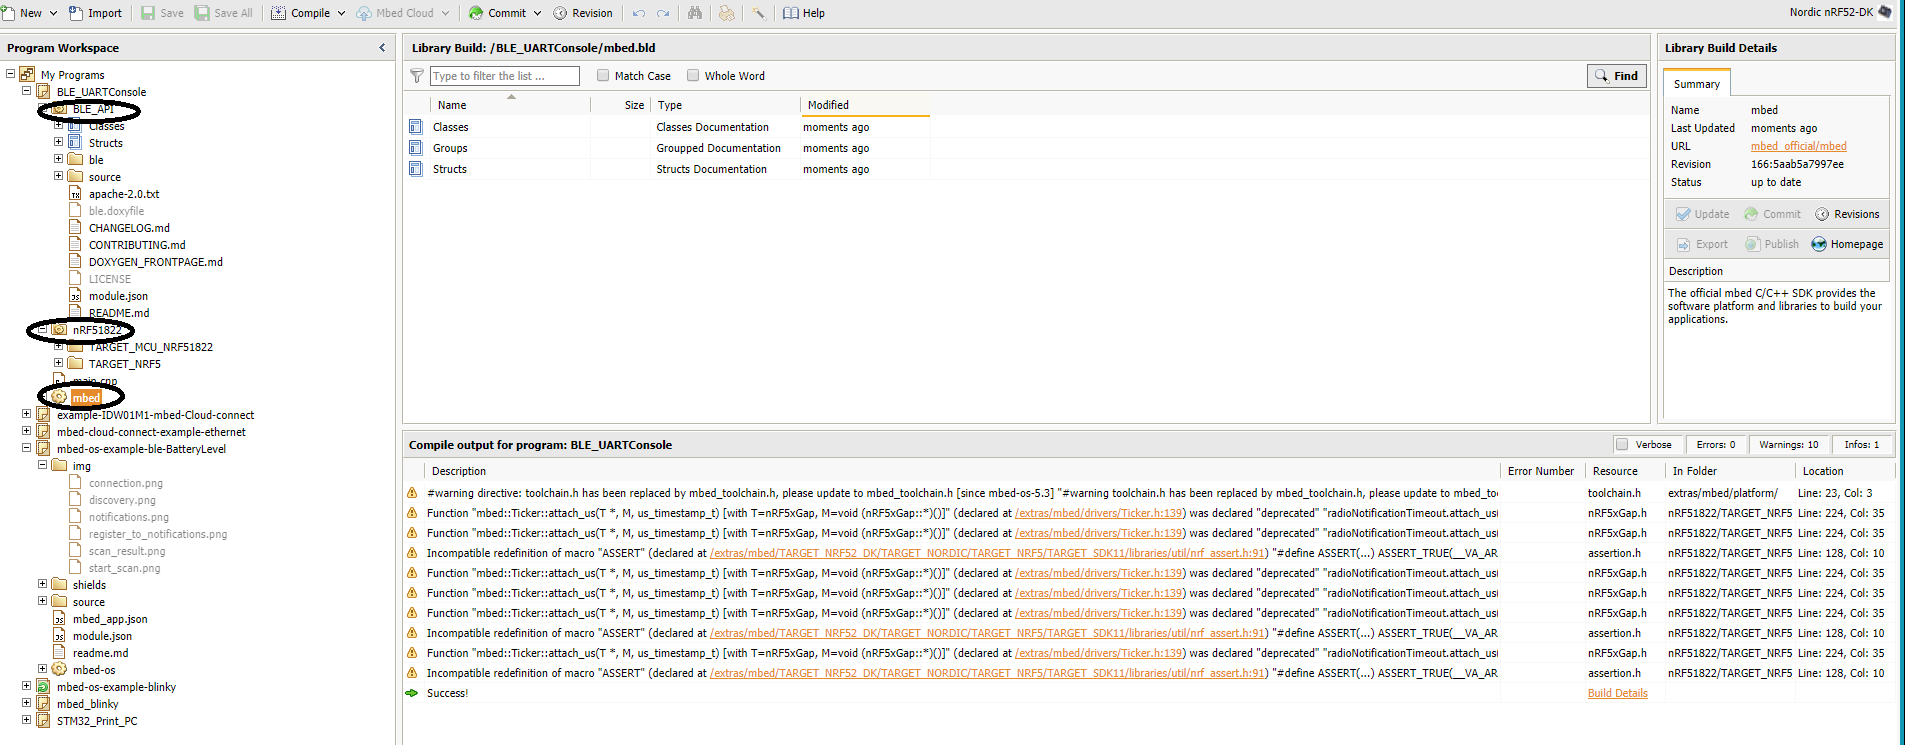
Task: Select the Summary tab
Action: [1696, 84]
